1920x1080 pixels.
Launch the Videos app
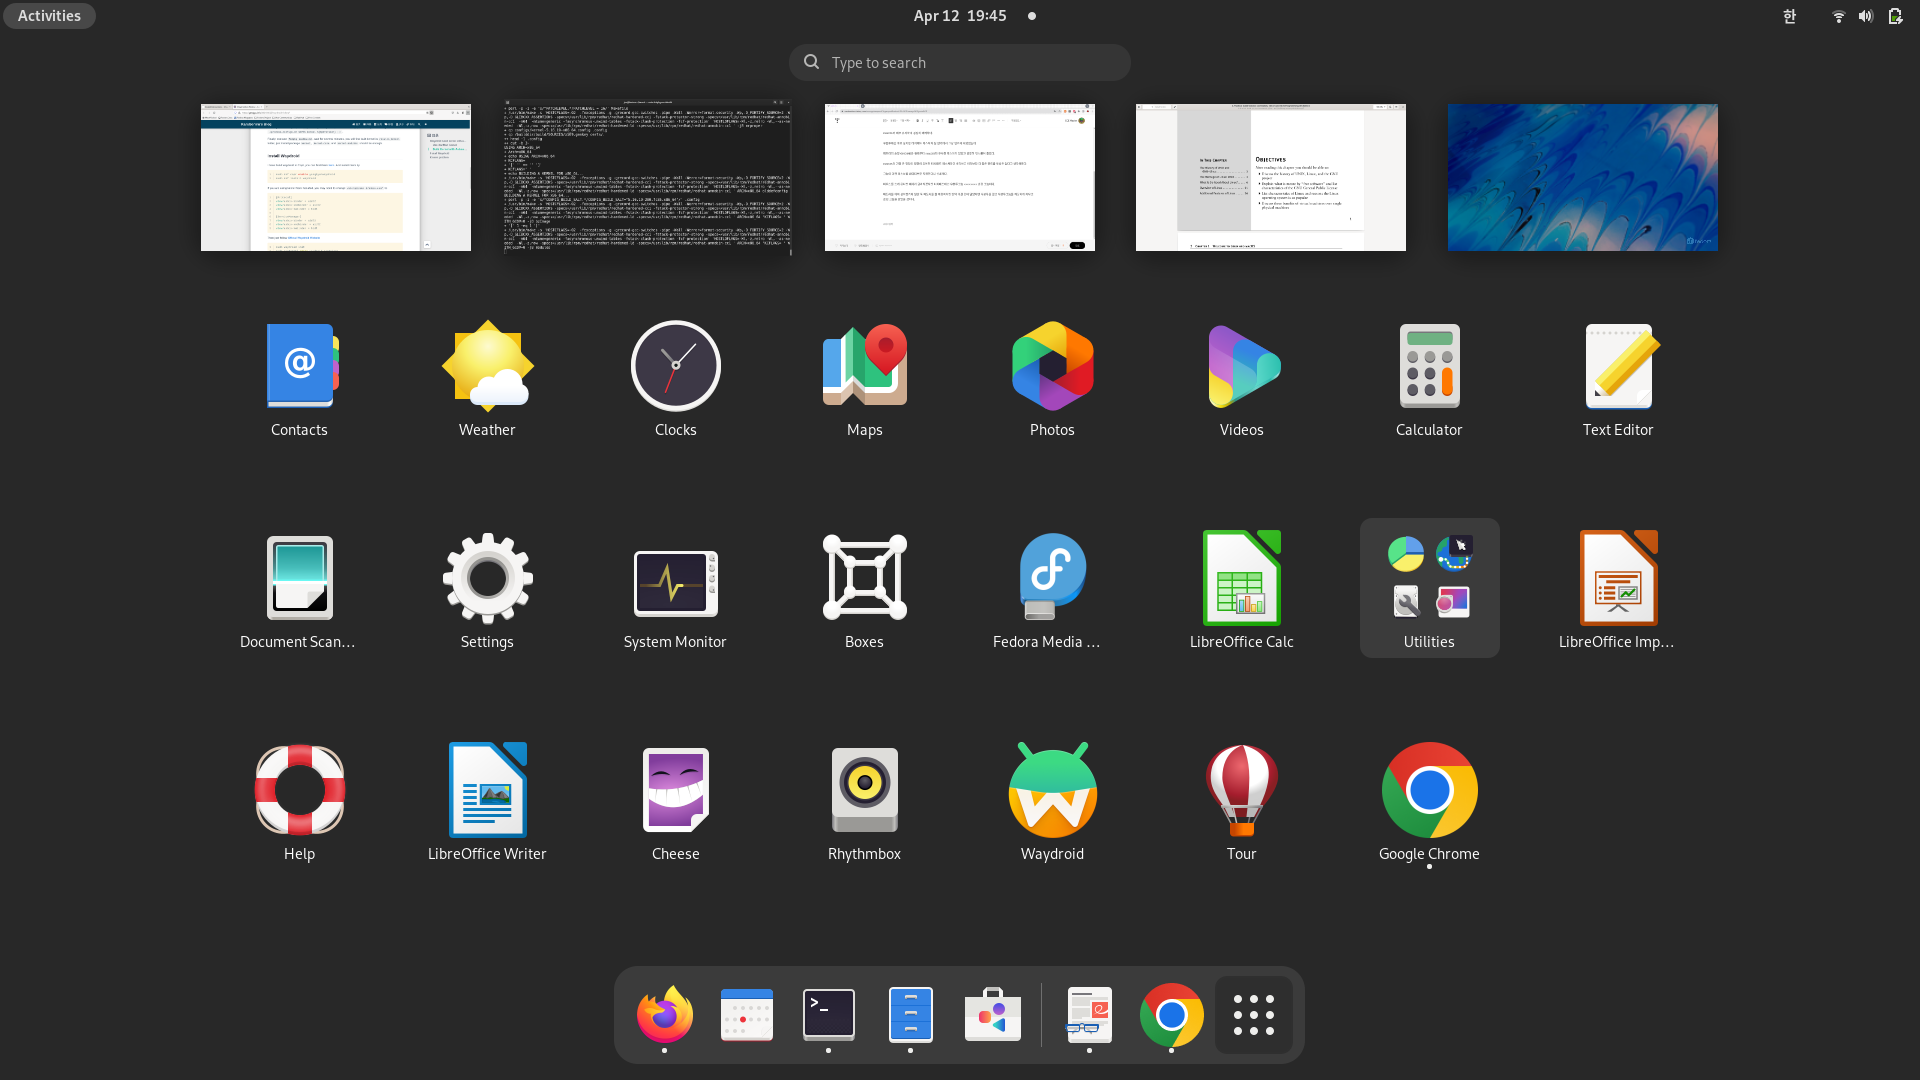point(1241,380)
